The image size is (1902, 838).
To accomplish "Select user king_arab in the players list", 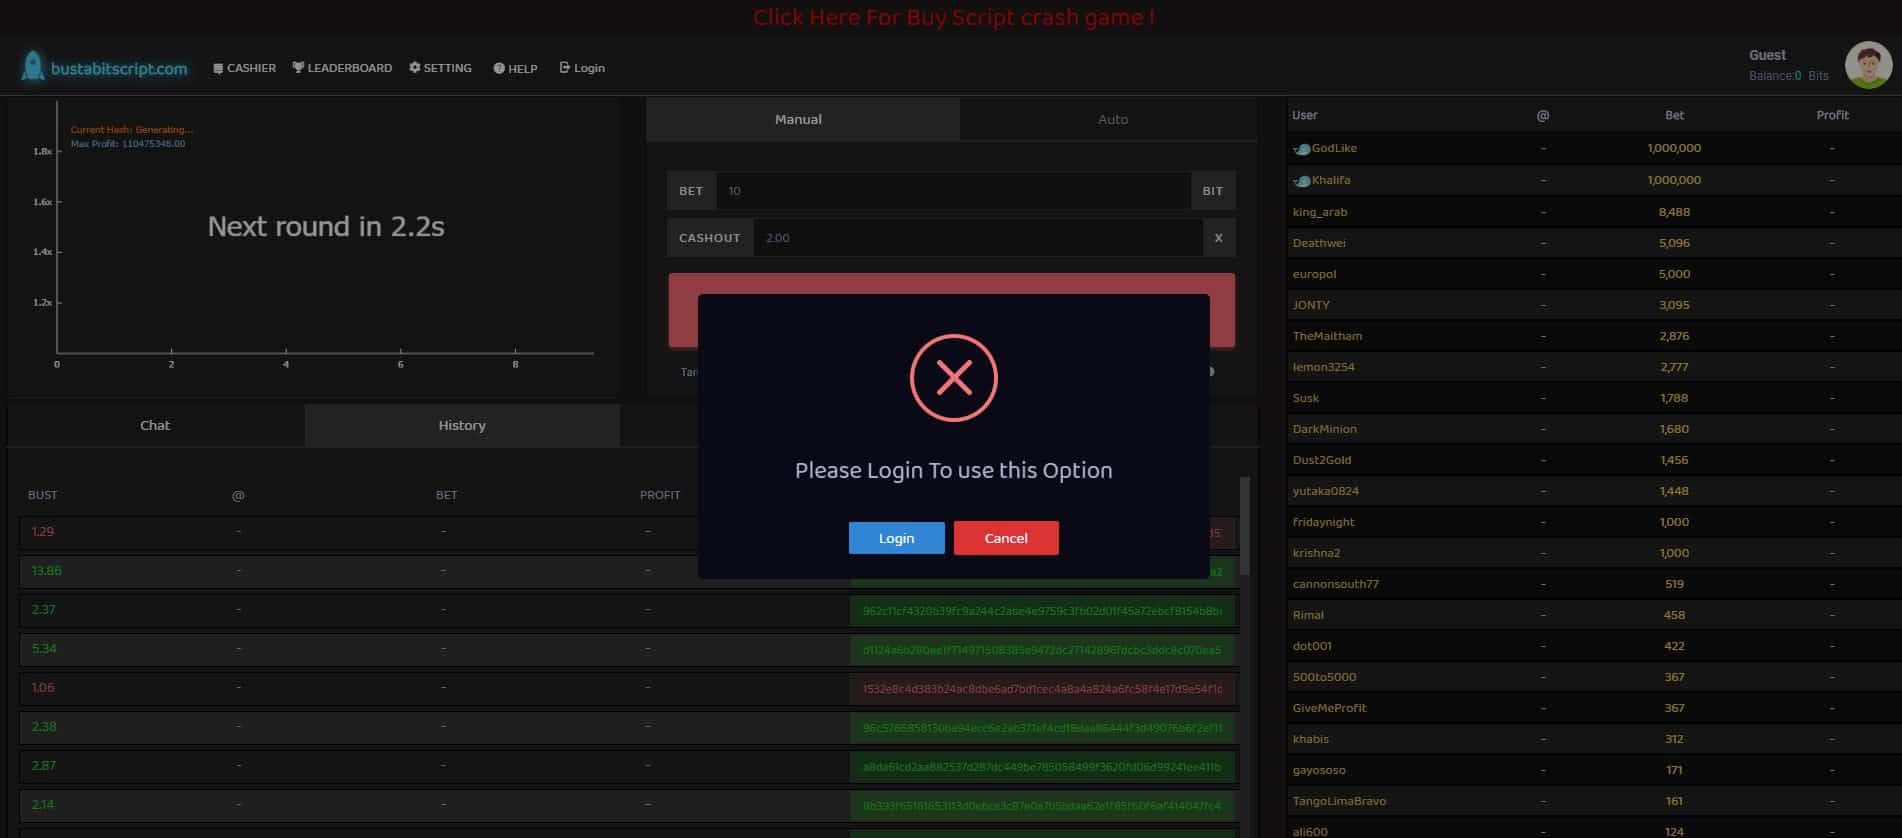I will click(1320, 212).
